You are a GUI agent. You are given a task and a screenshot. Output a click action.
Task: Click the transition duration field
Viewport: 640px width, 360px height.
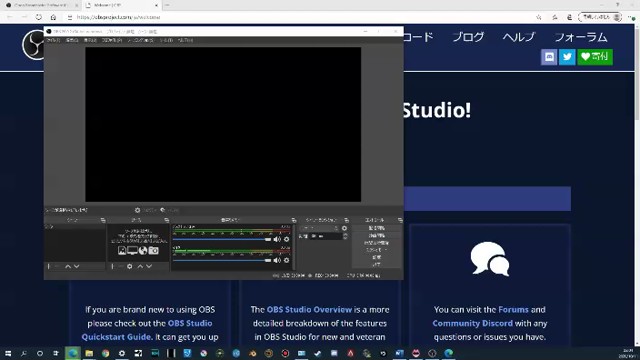pyautogui.click(x=326, y=236)
